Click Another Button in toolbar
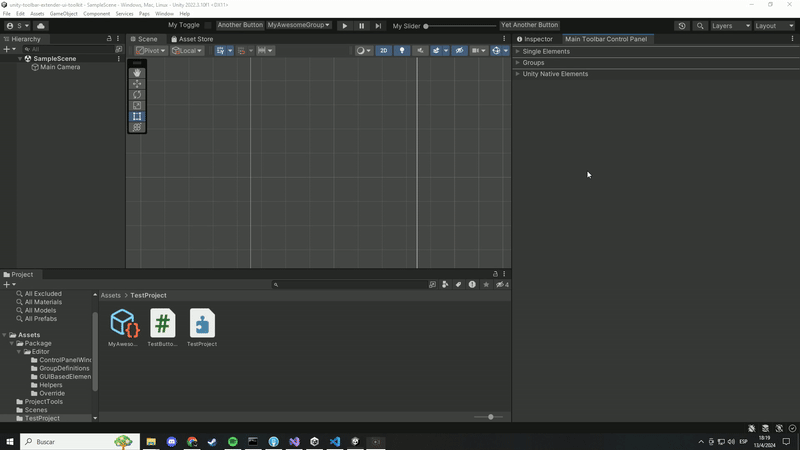Image resolution: width=800 pixels, height=450 pixels. point(240,25)
